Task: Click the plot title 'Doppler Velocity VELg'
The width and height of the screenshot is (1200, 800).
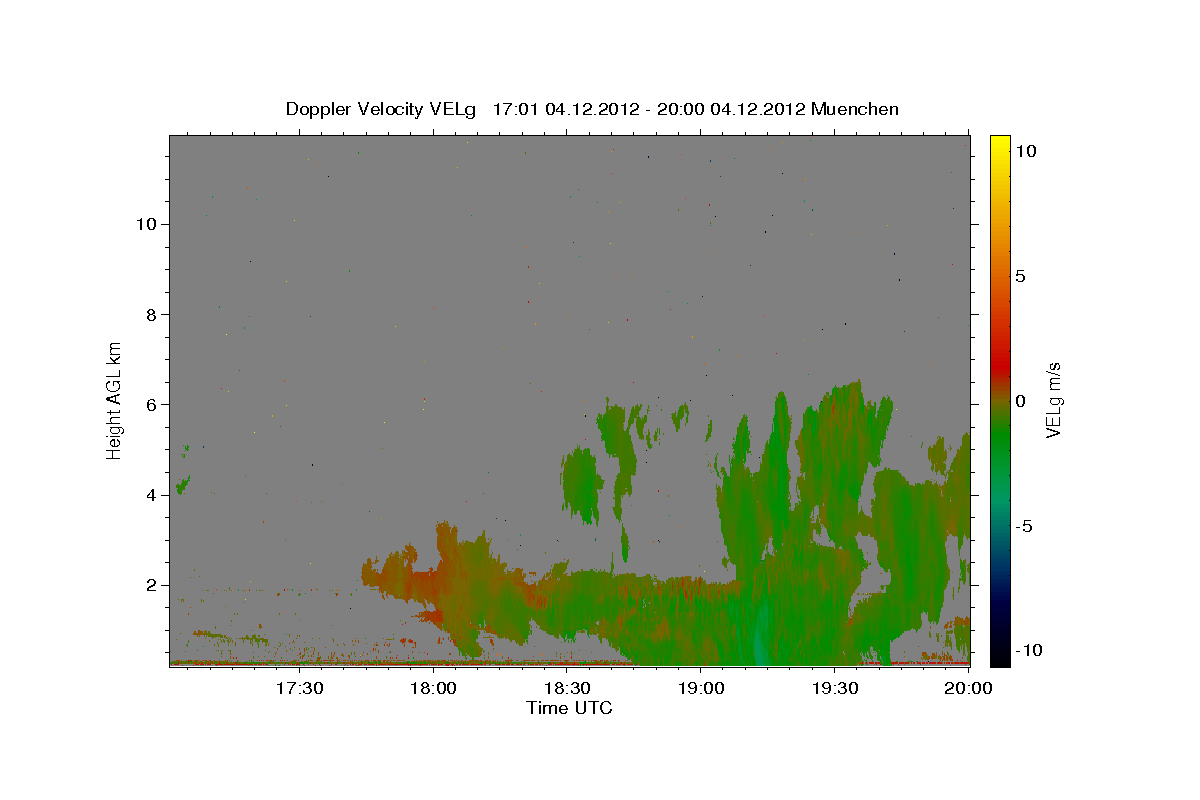Action: coord(381,109)
